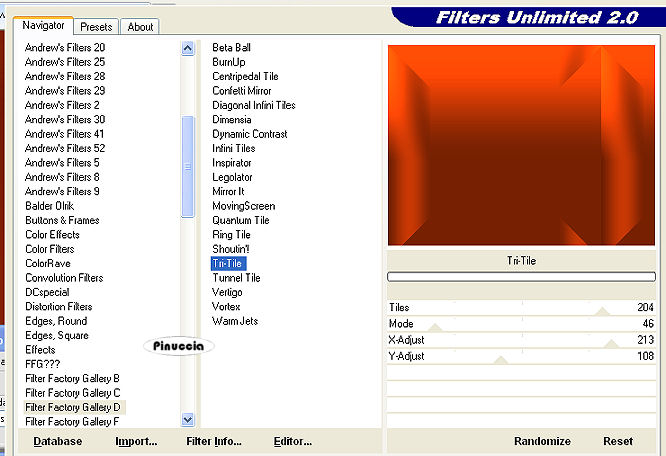Select Filter Factory Gallery D
Screen dimensions: 666x456
tap(73, 408)
